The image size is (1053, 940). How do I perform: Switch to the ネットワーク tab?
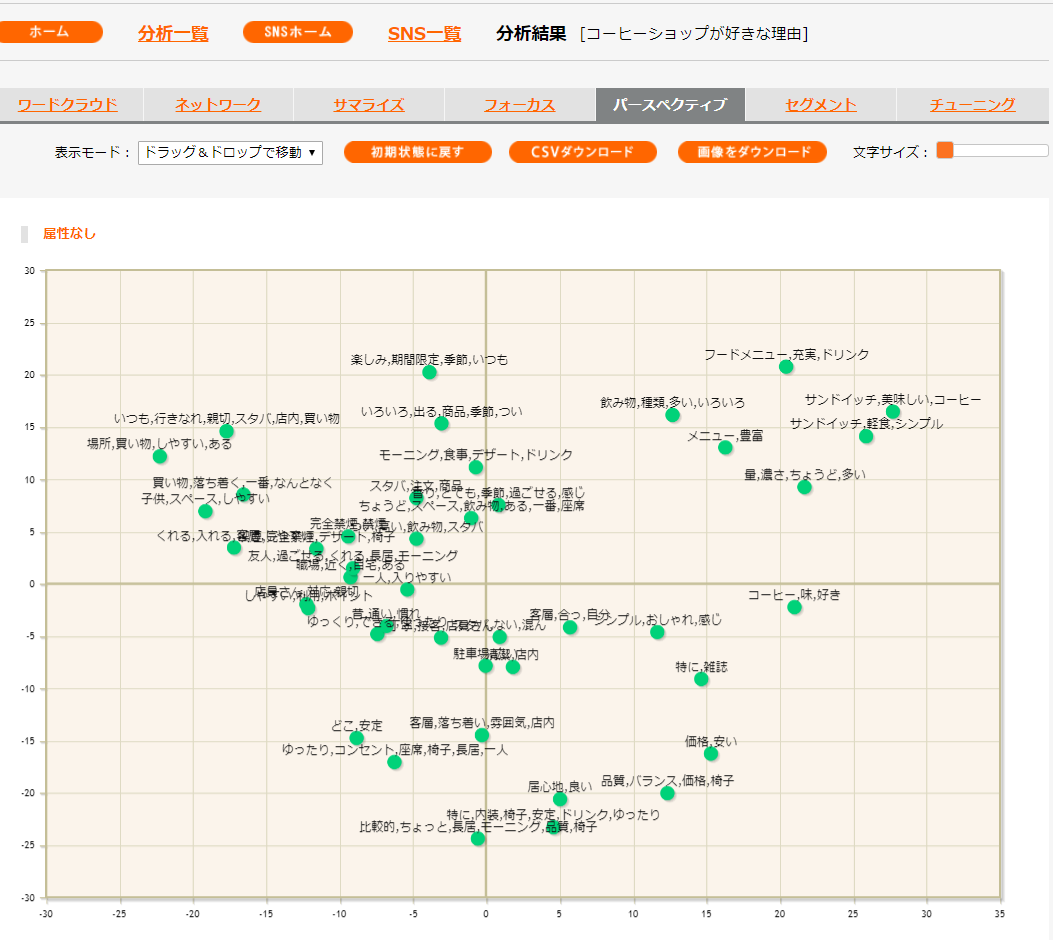tap(218, 105)
